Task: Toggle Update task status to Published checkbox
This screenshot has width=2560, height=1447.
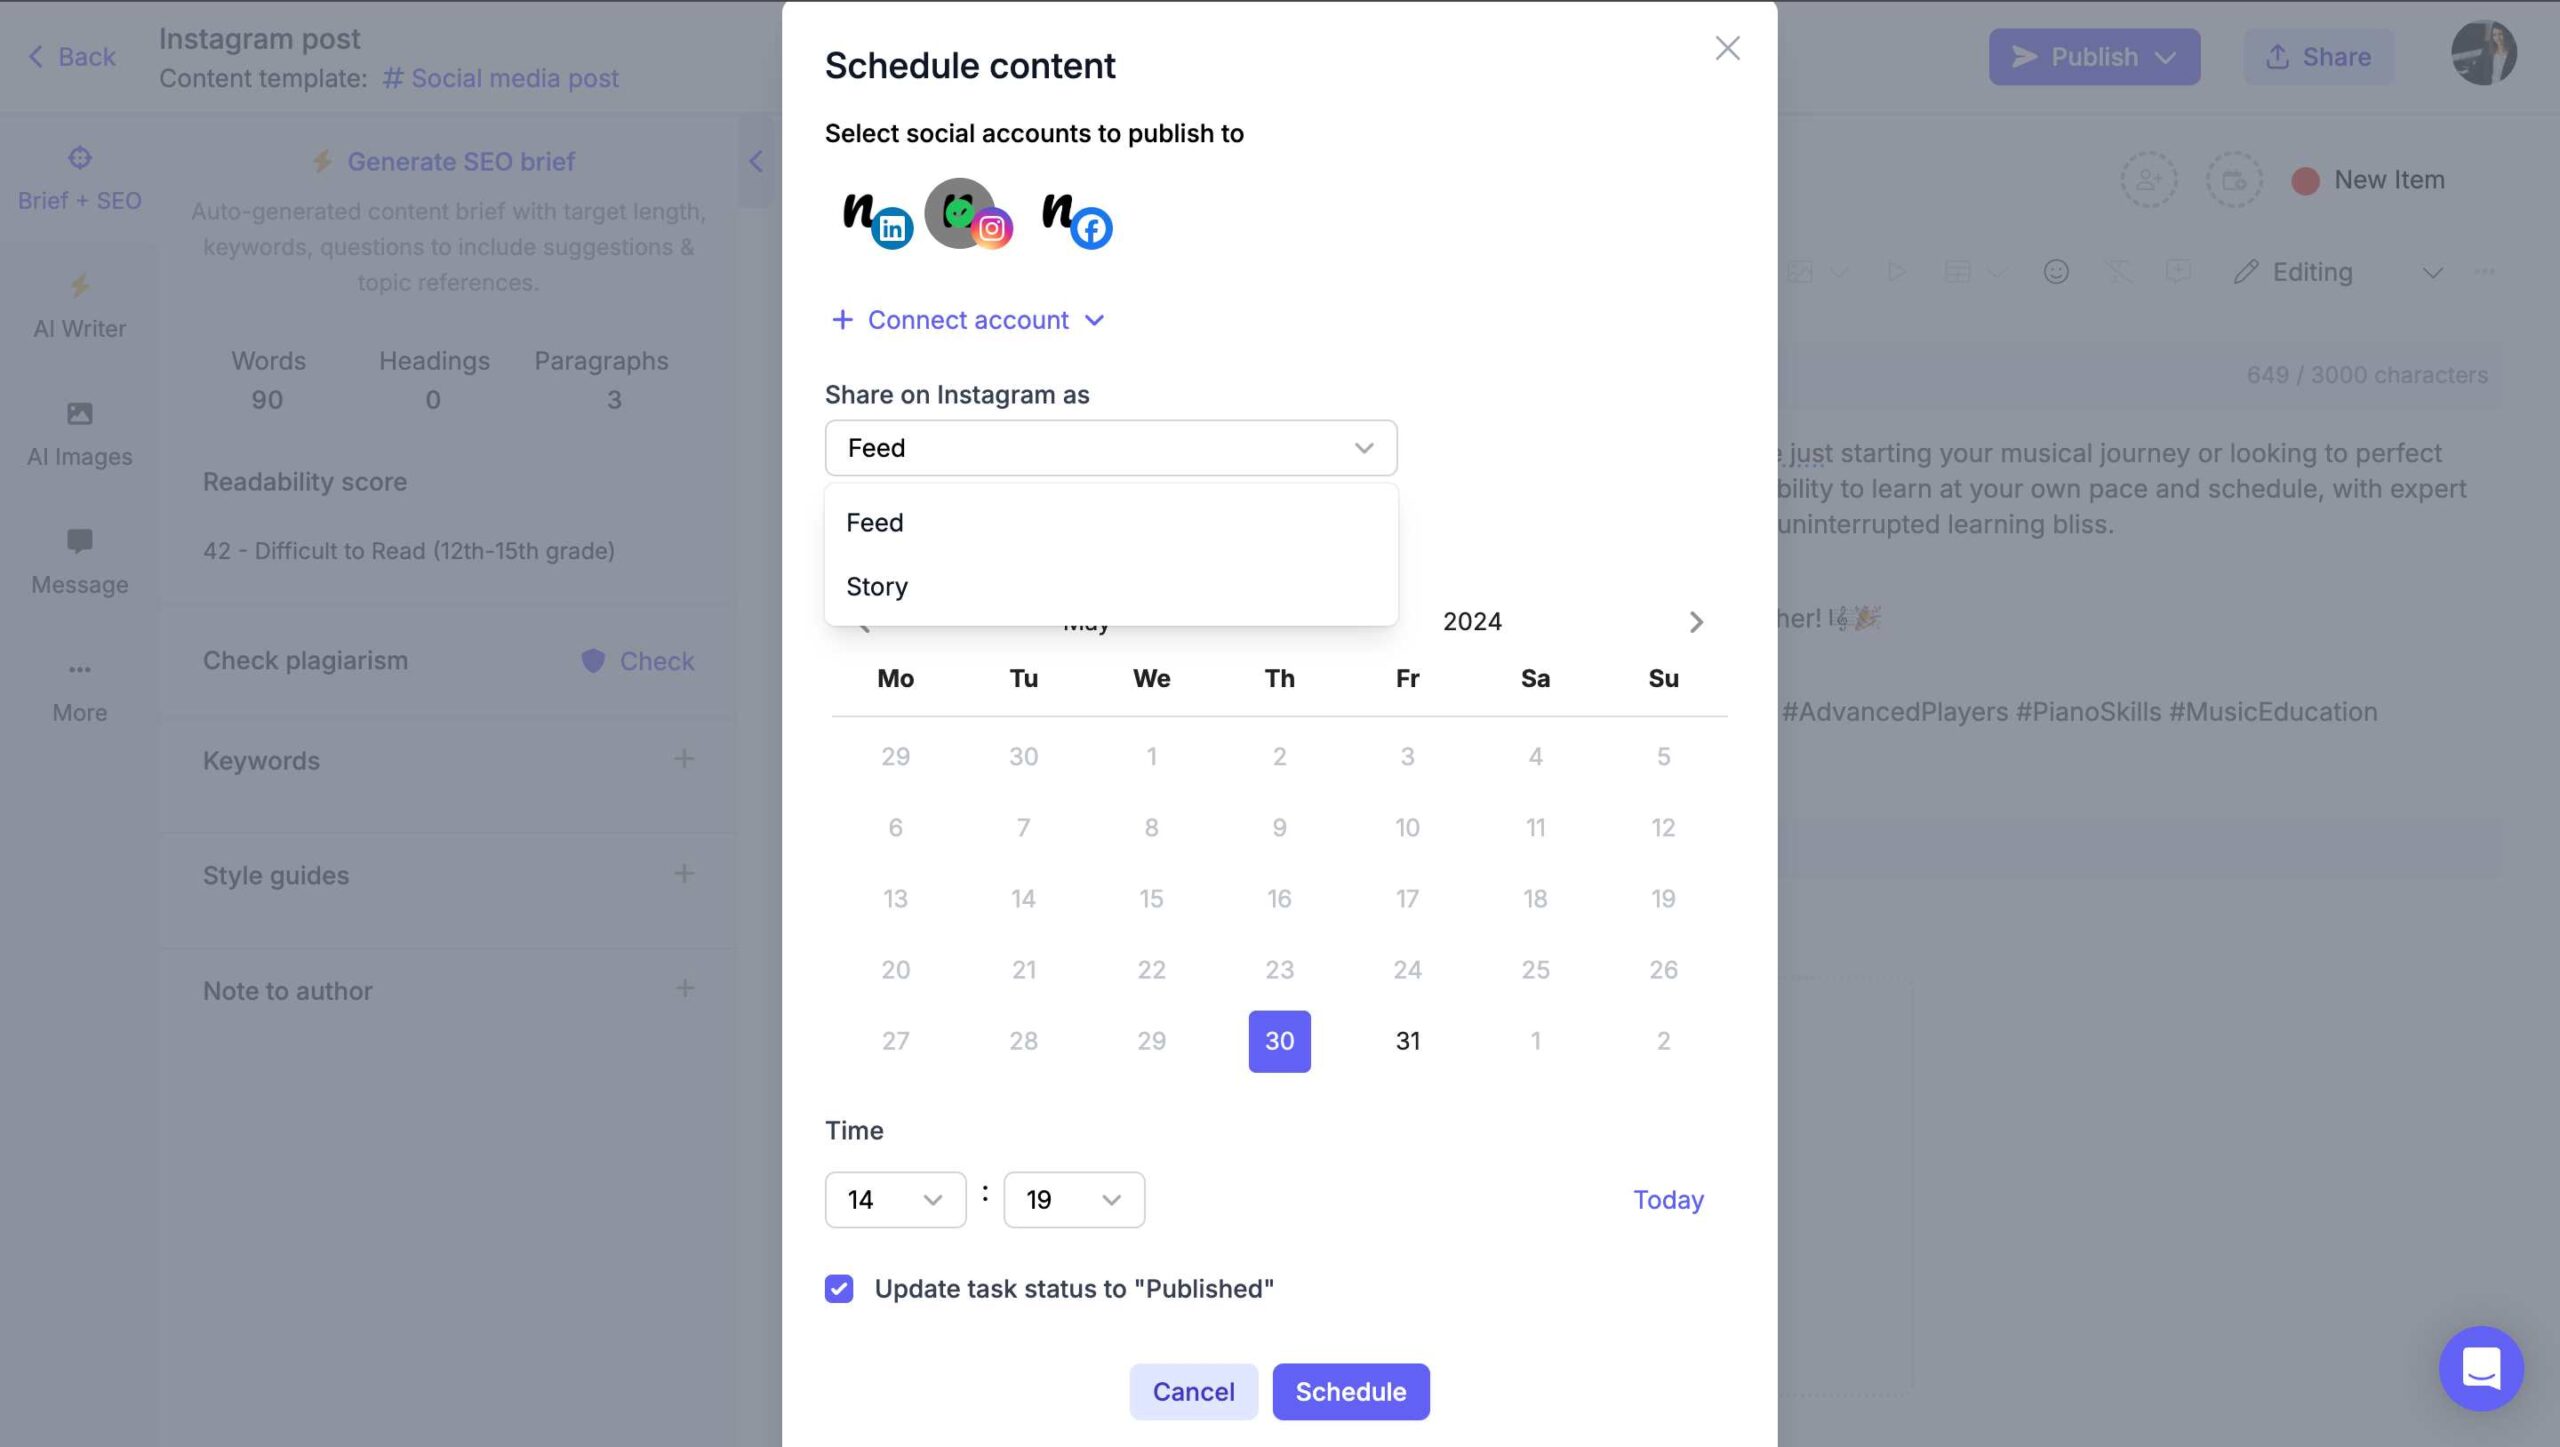Action: [x=839, y=1289]
